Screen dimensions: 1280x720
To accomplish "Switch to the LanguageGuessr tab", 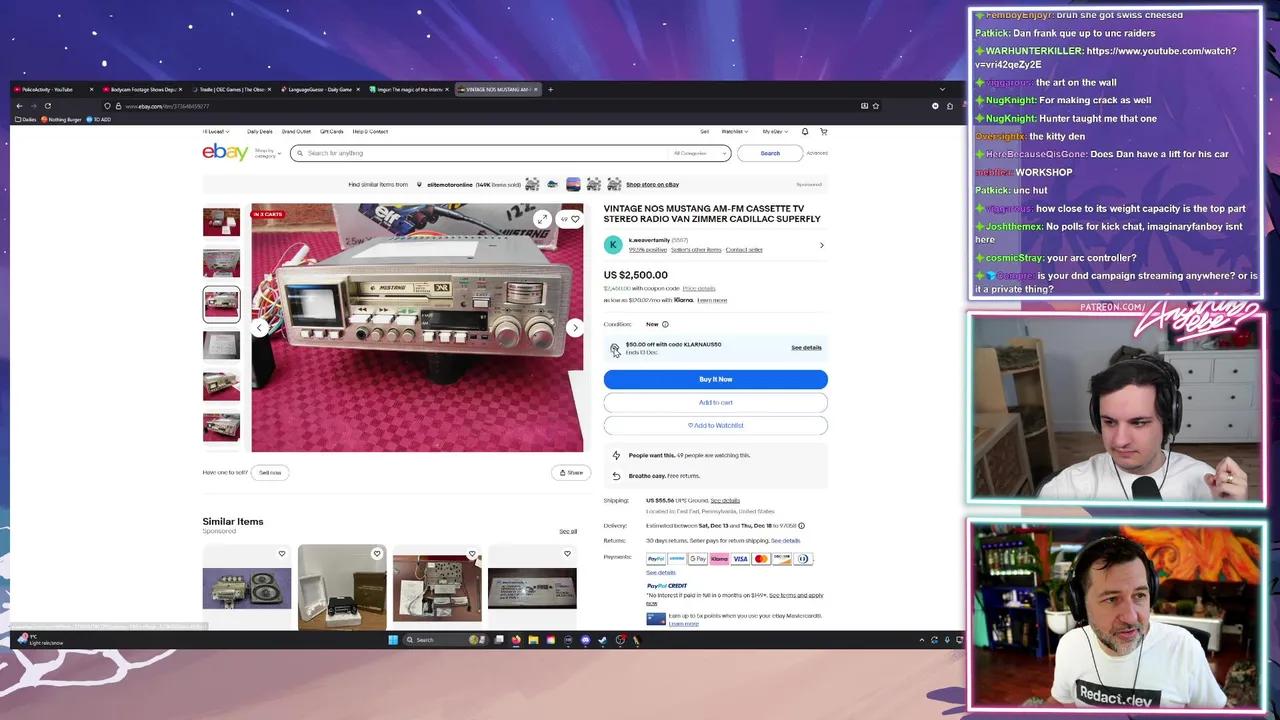I will pyautogui.click(x=320, y=89).
